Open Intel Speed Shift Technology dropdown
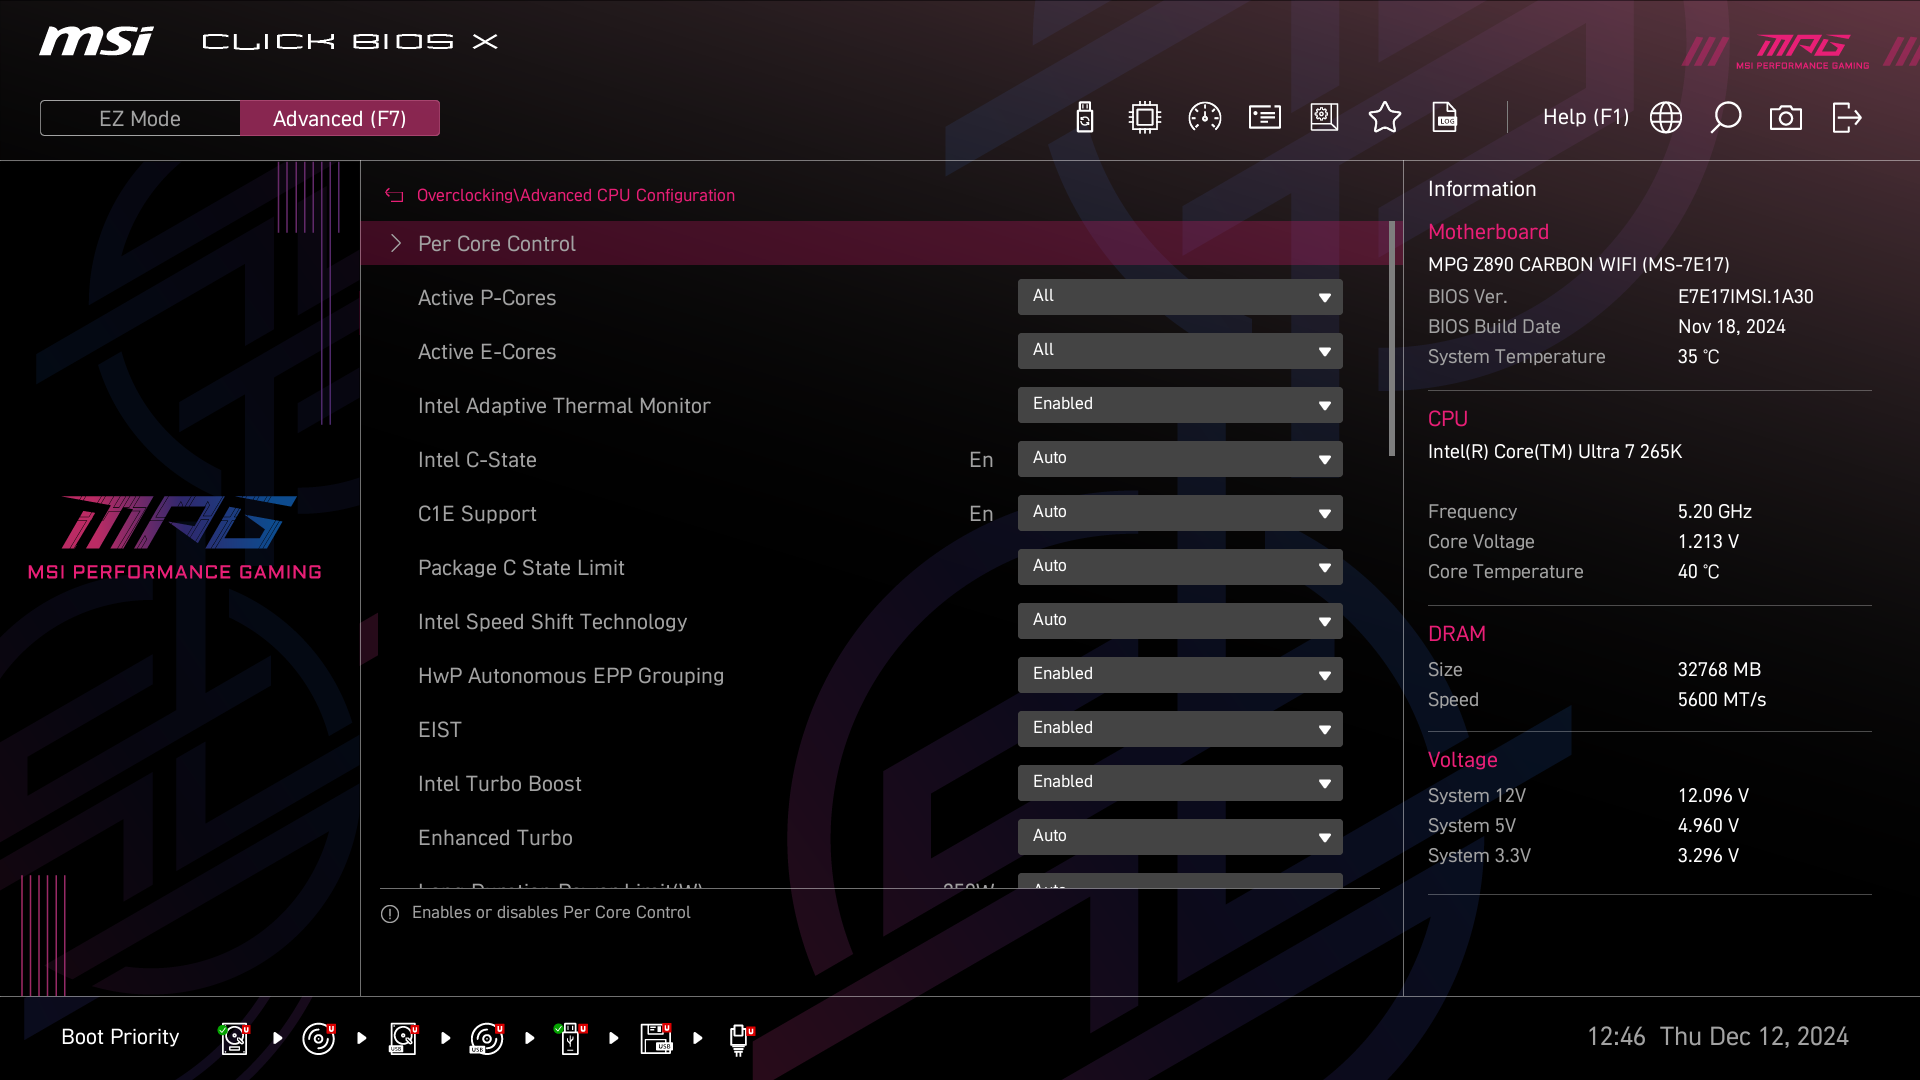 (x=1180, y=621)
